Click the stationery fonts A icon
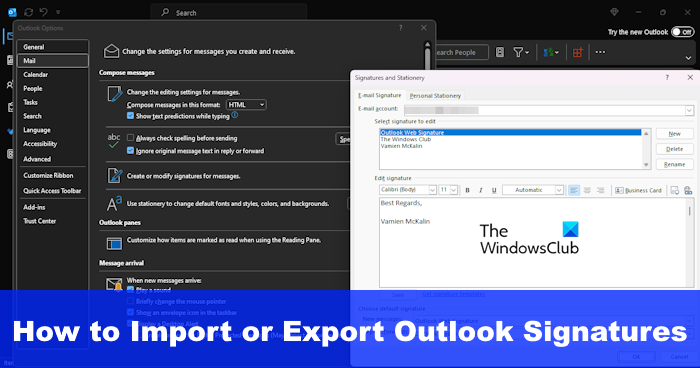Viewport: 700px width, 368px height. click(x=114, y=203)
